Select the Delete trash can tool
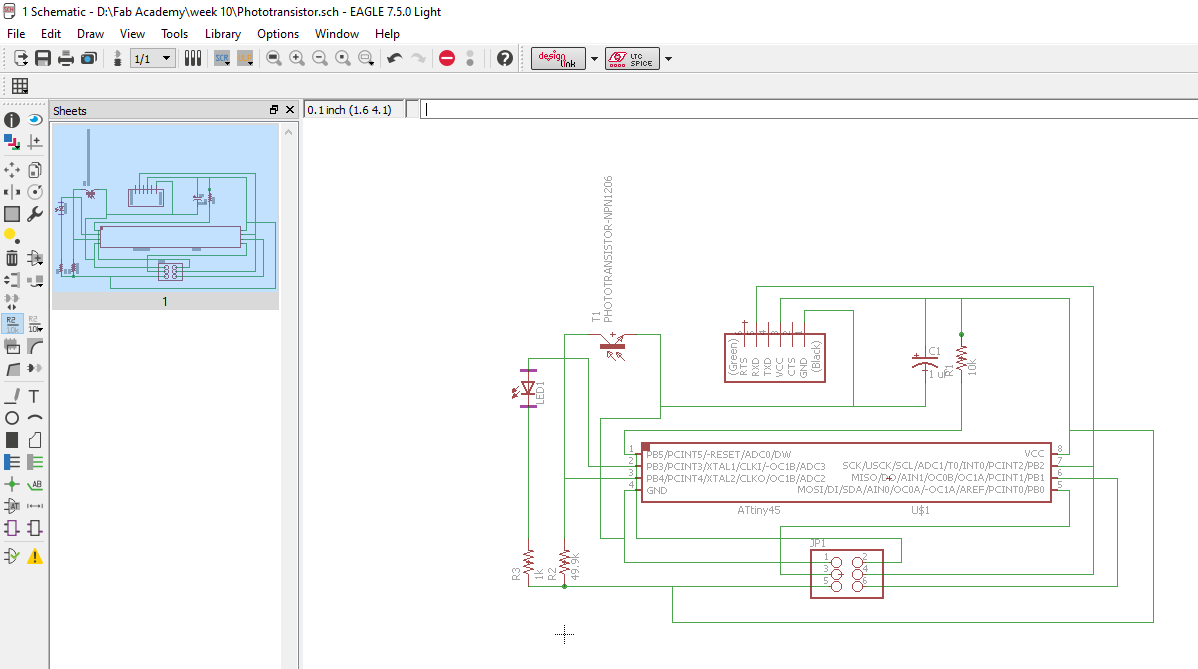The image size is (1198, 669). tap(12, 258)
